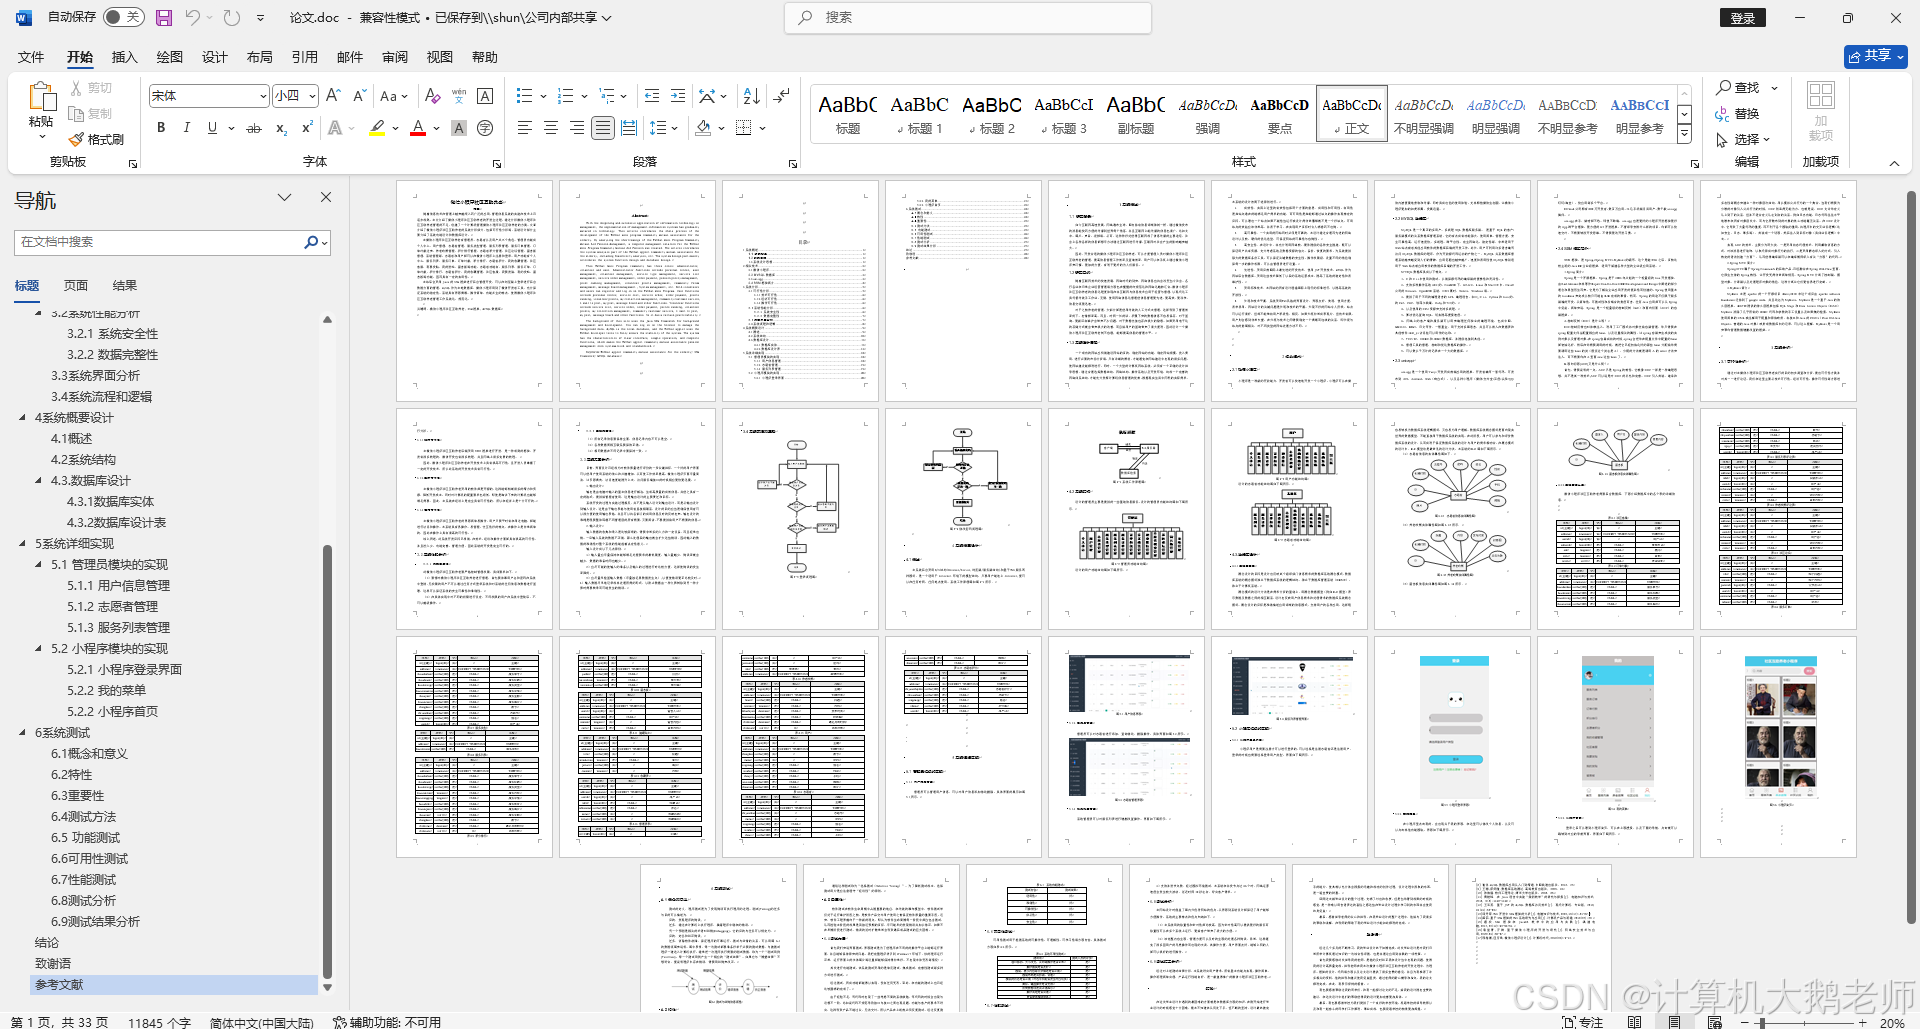
Task: Apply the 标题 1 style
Action: point(919,113)
